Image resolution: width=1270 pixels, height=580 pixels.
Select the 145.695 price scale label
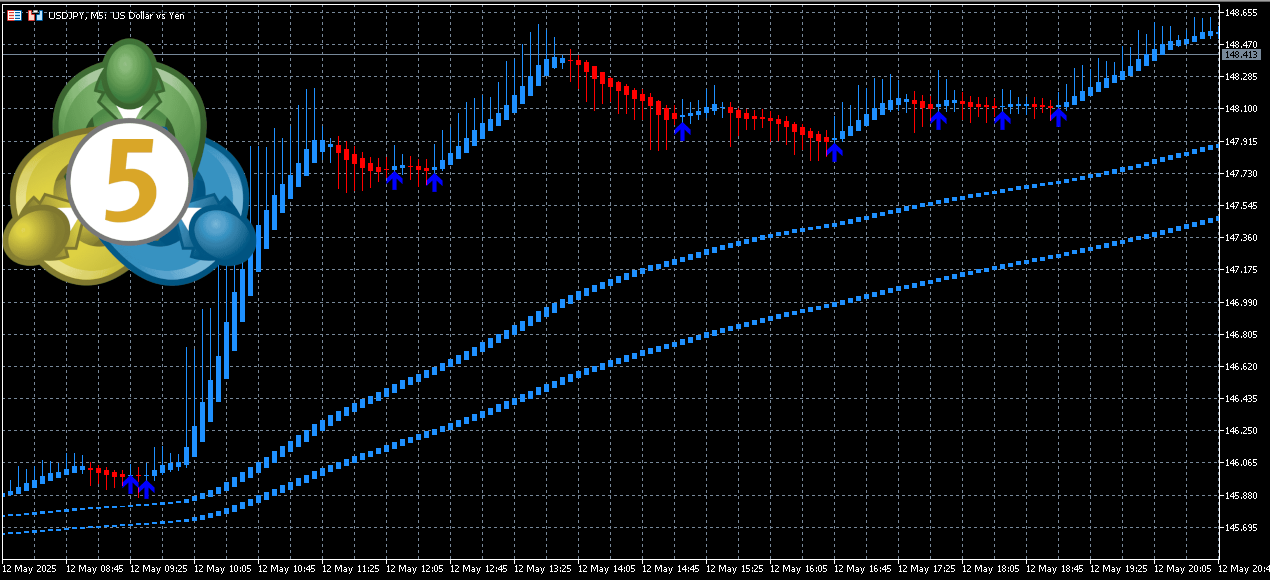[1241, 528]
